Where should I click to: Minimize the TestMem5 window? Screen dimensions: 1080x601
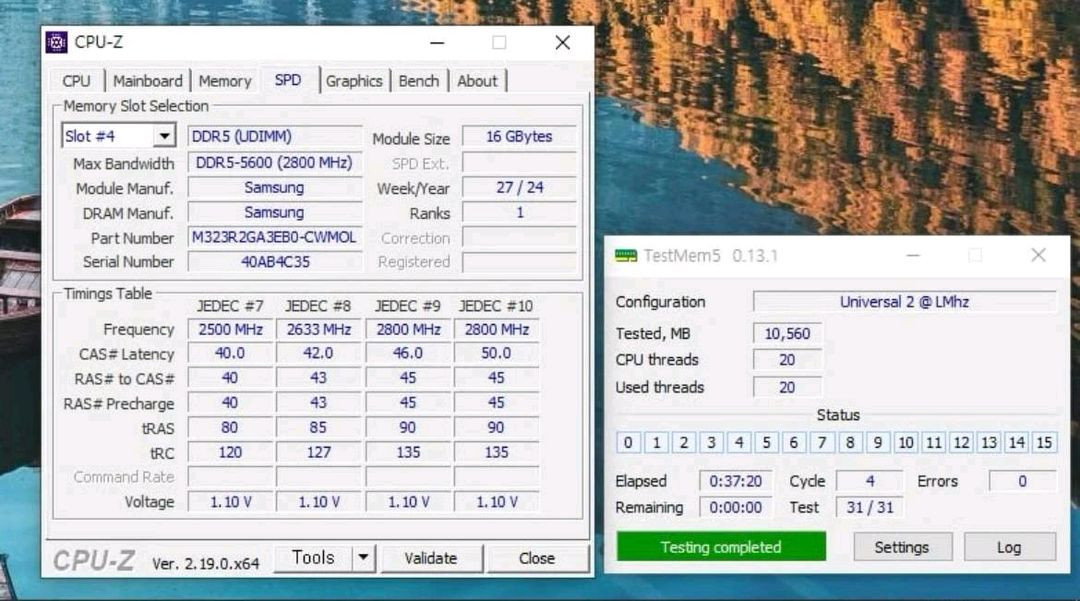tap(913, 255)
